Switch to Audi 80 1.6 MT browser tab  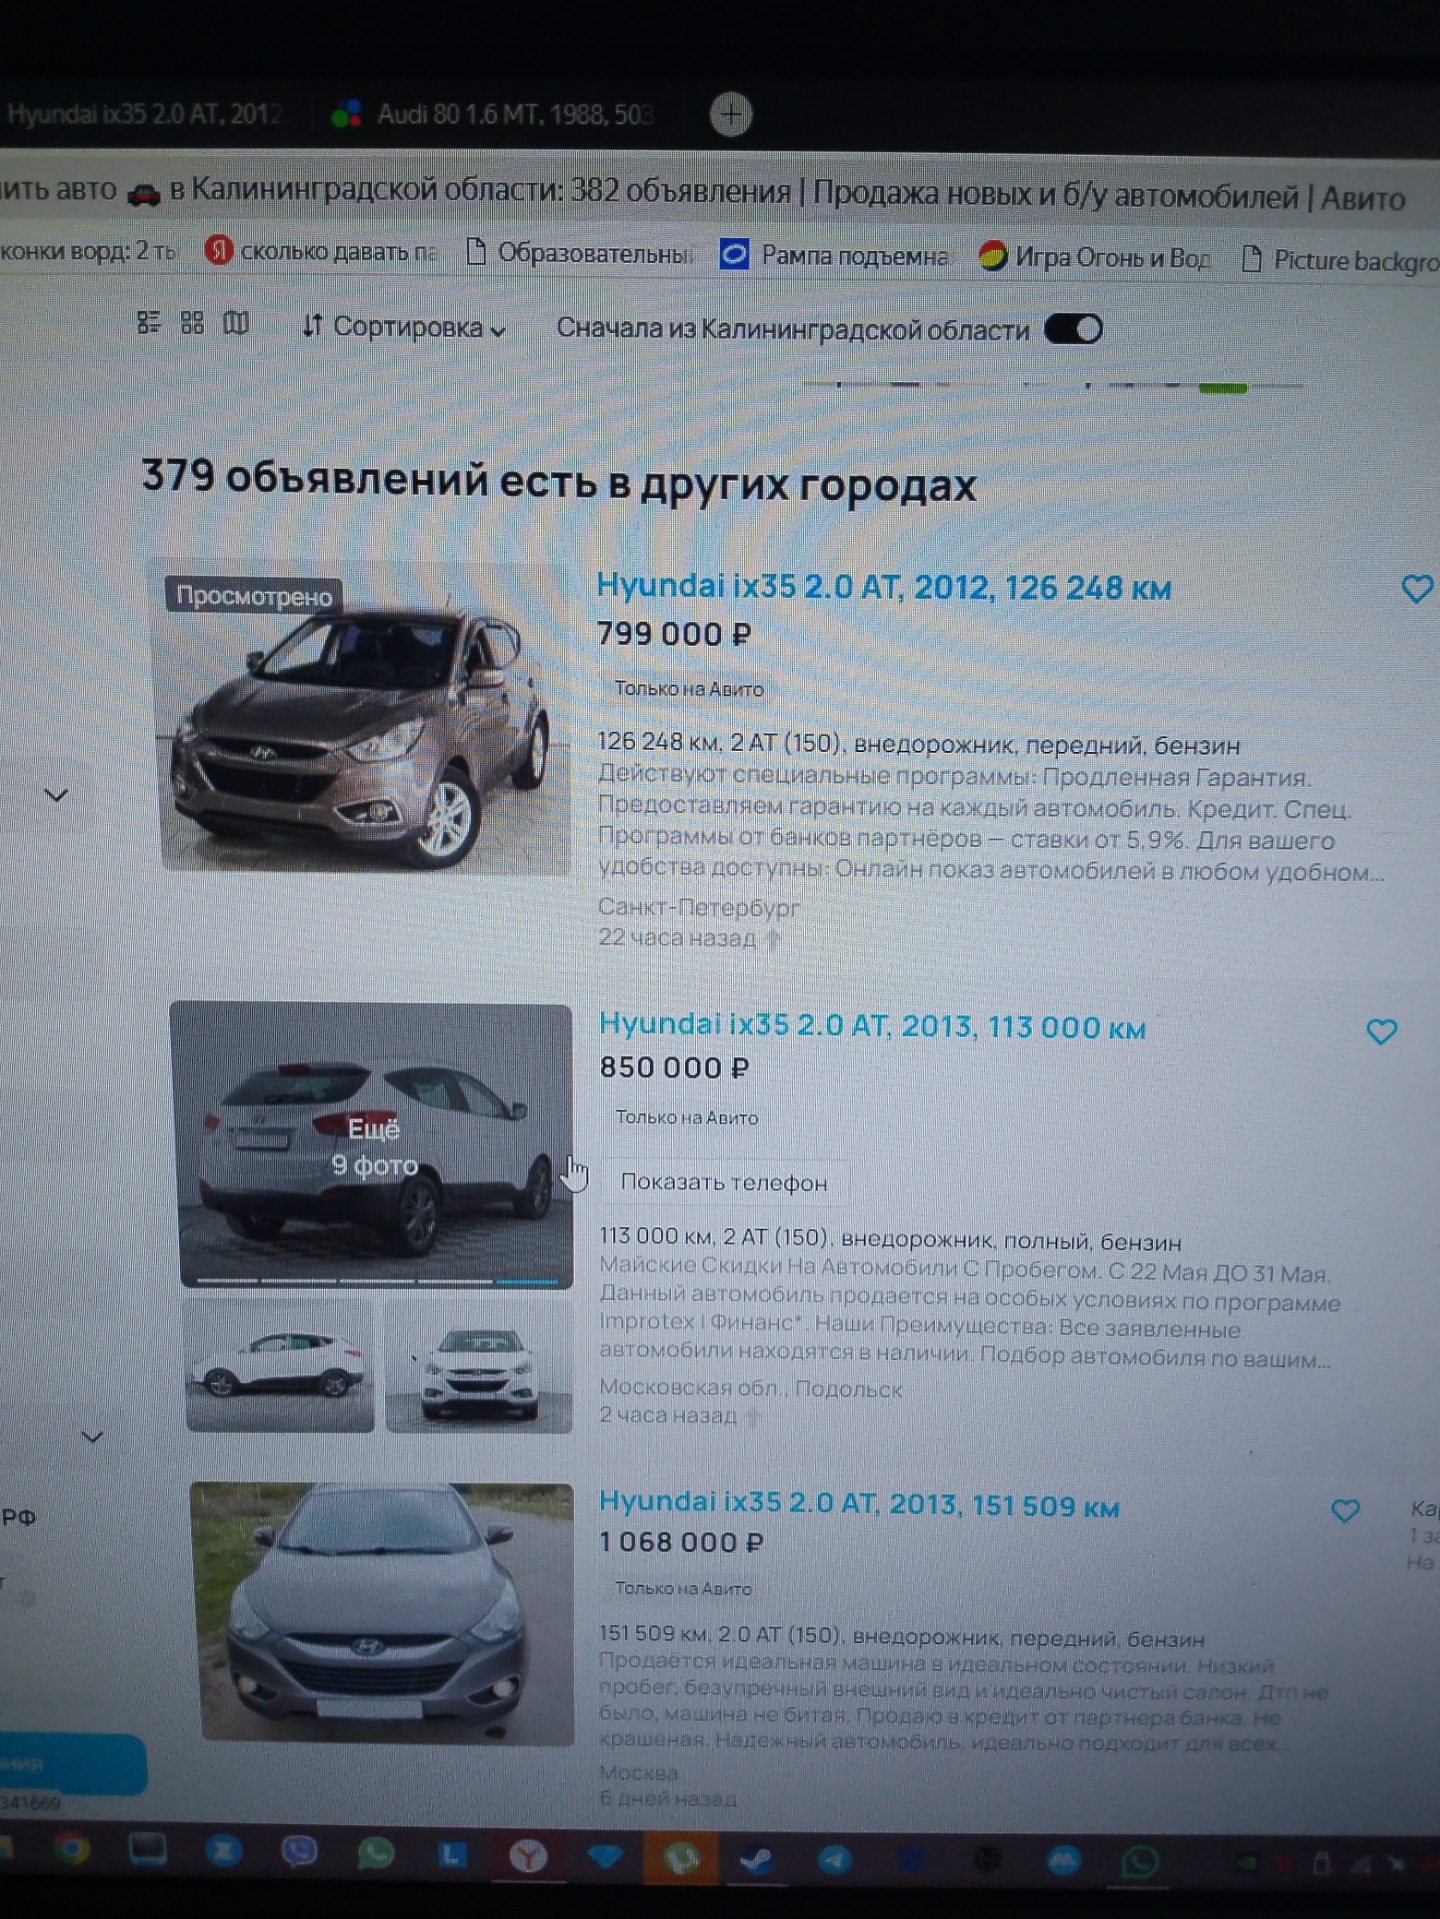click(x=495, y=115)
